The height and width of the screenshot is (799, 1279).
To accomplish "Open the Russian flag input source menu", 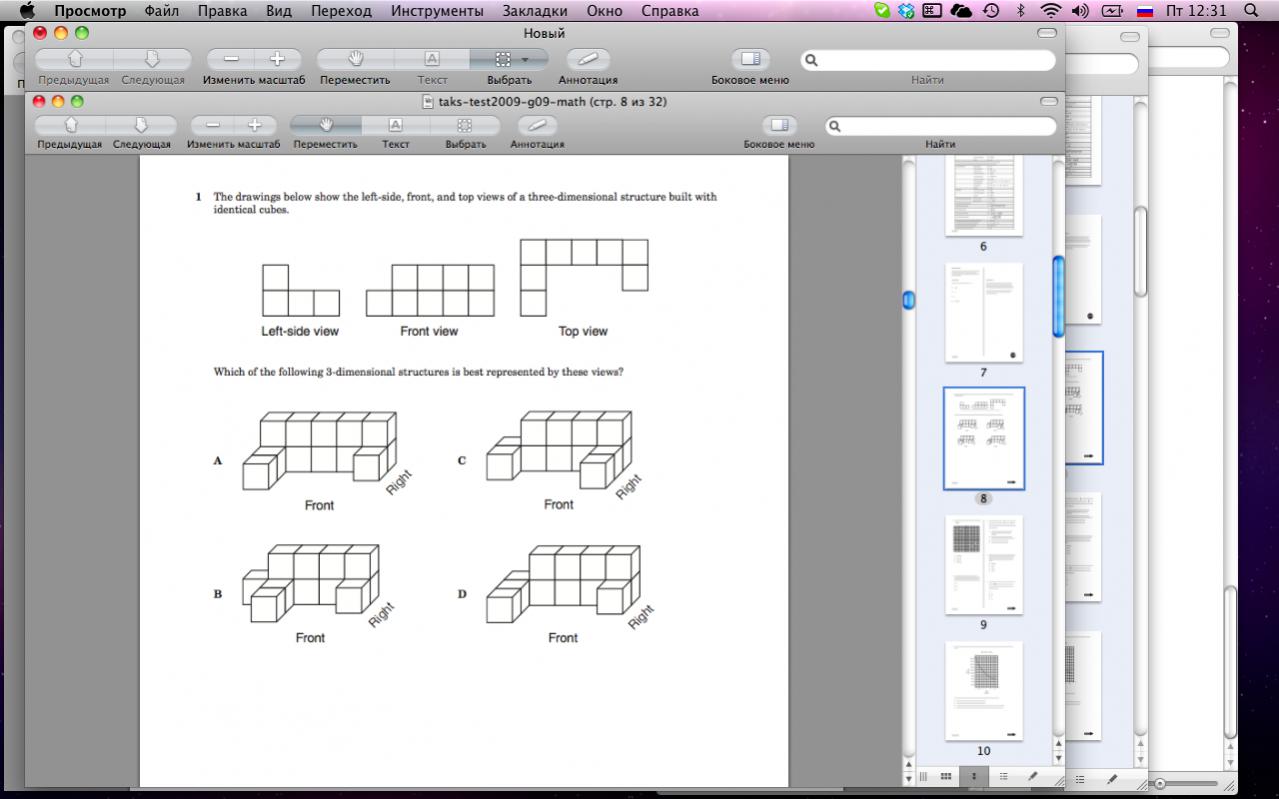I will coord(1145,11).
